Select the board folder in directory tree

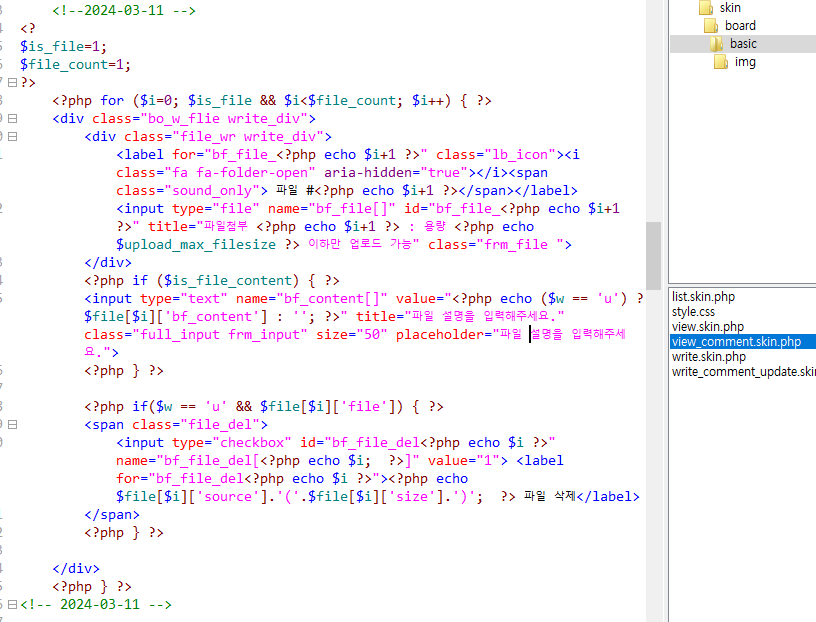pyautogui.click(x=740, y=26)
